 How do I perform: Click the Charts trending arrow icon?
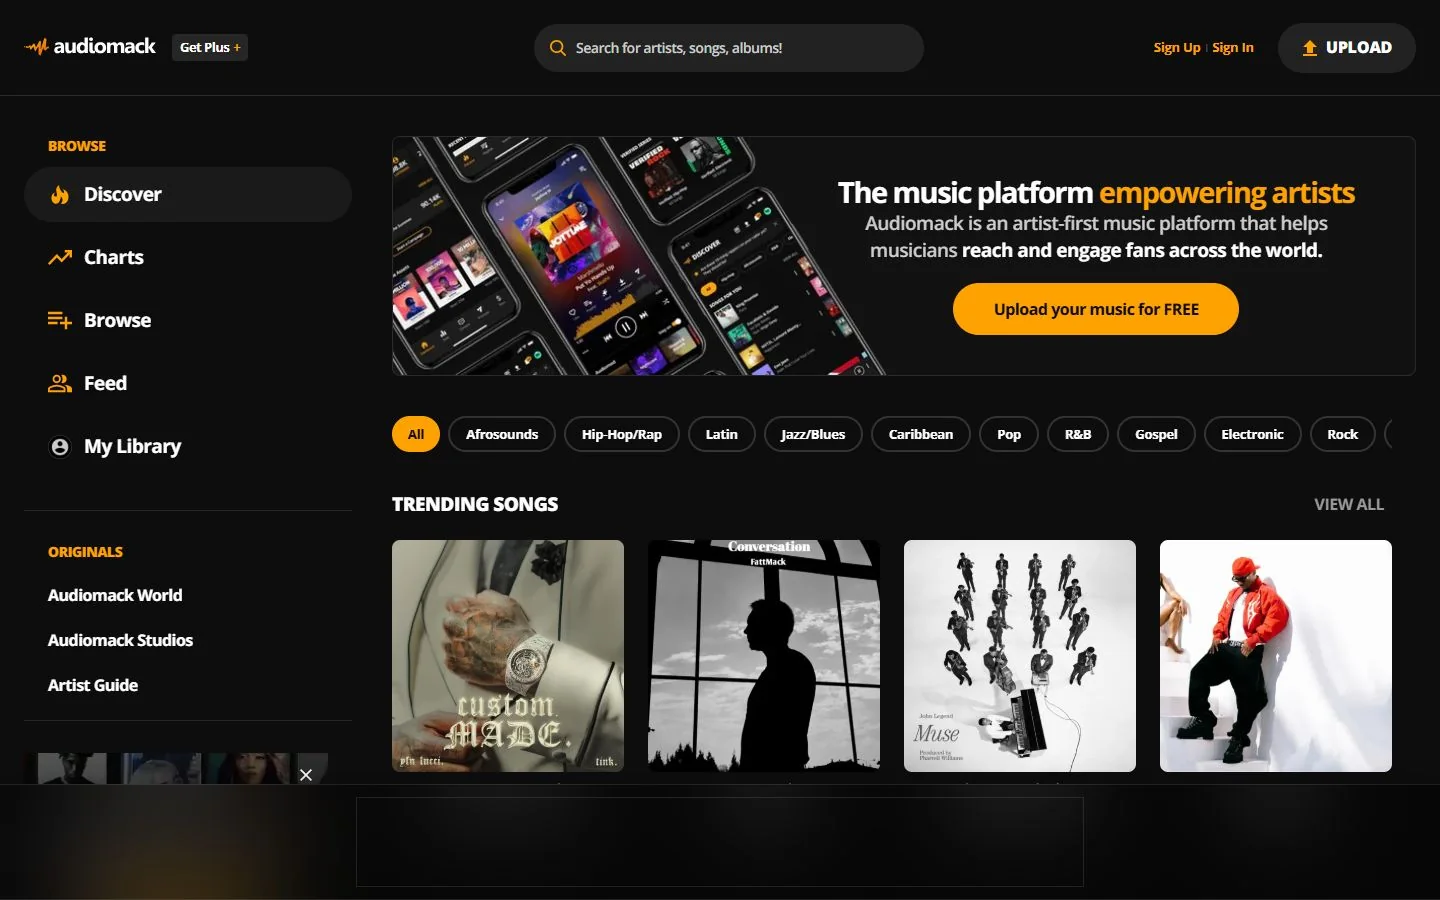pos(60,257)
